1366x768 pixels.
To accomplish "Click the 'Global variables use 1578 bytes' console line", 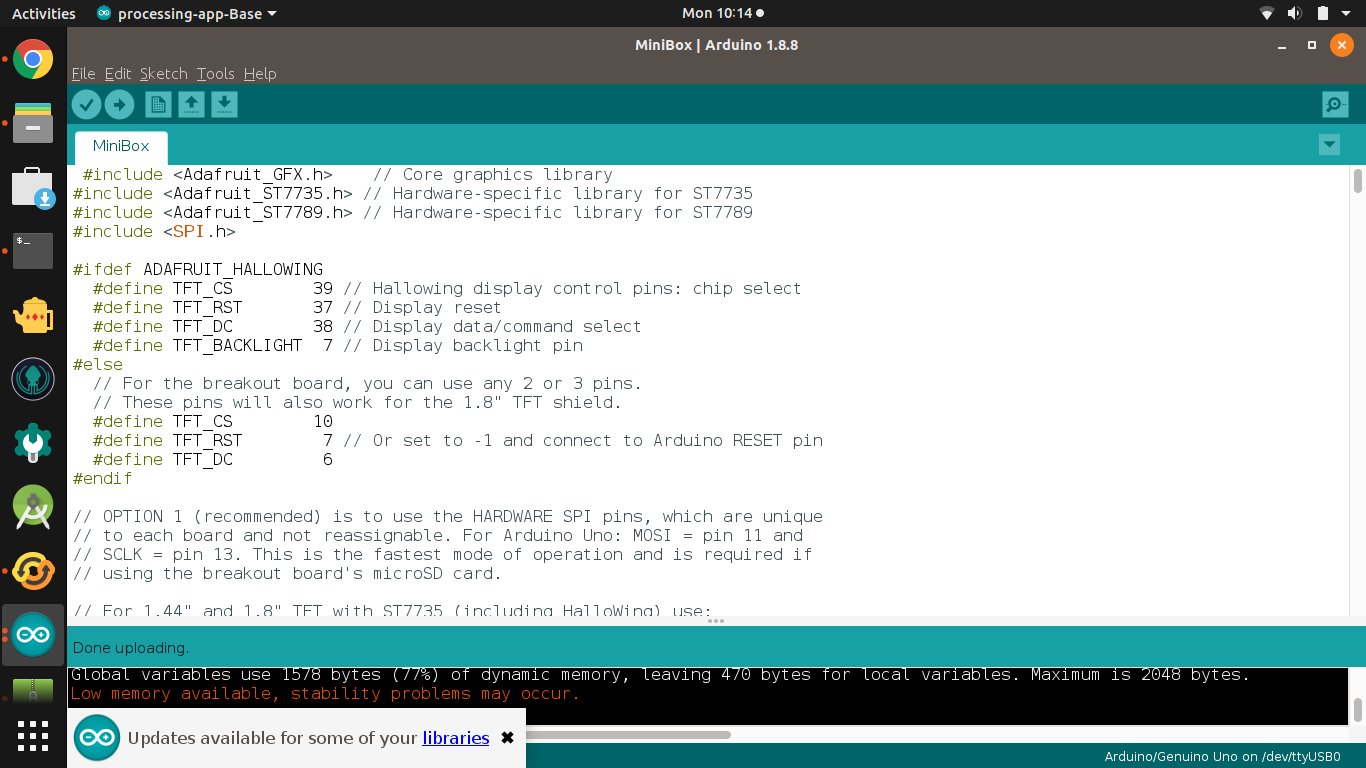I will 660,674.
